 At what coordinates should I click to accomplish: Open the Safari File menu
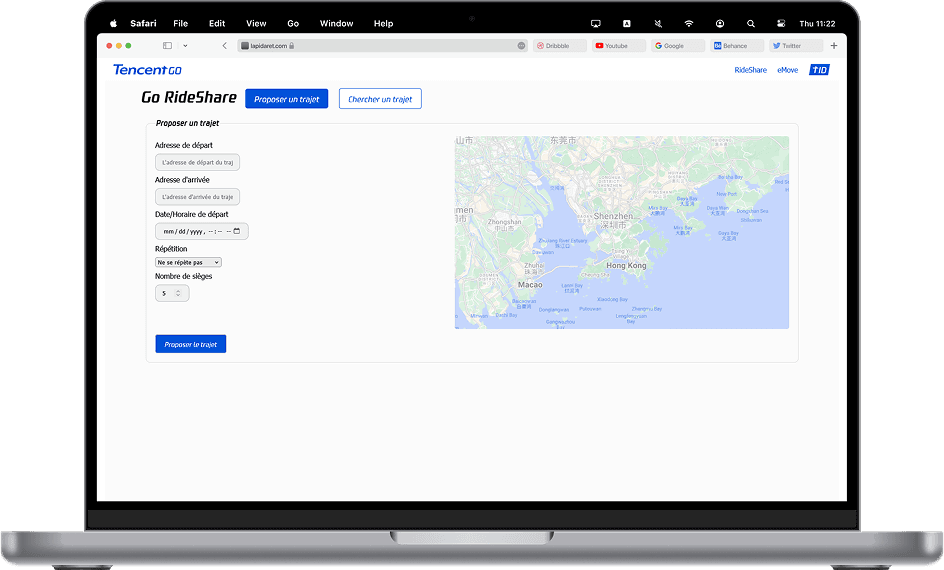click(180, 23)
